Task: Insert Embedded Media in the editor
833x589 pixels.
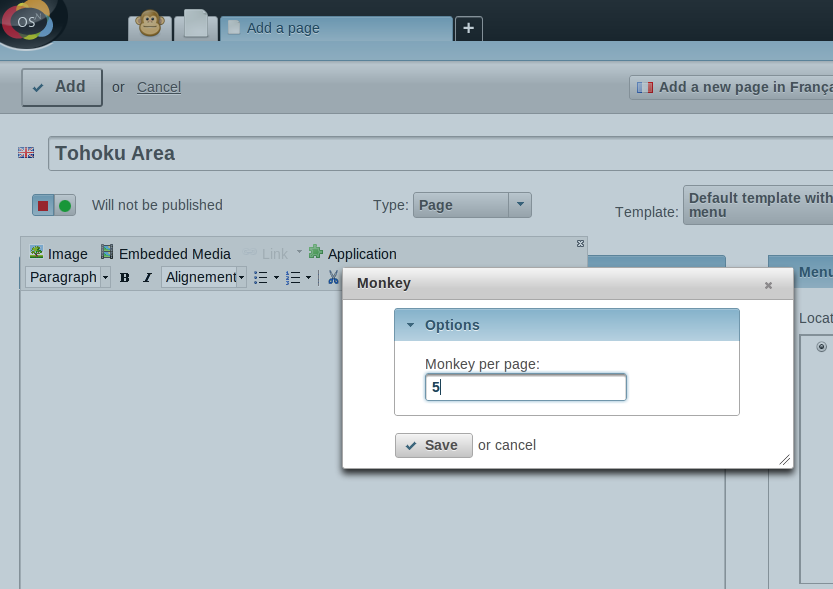Action: (x=165, y=254)
